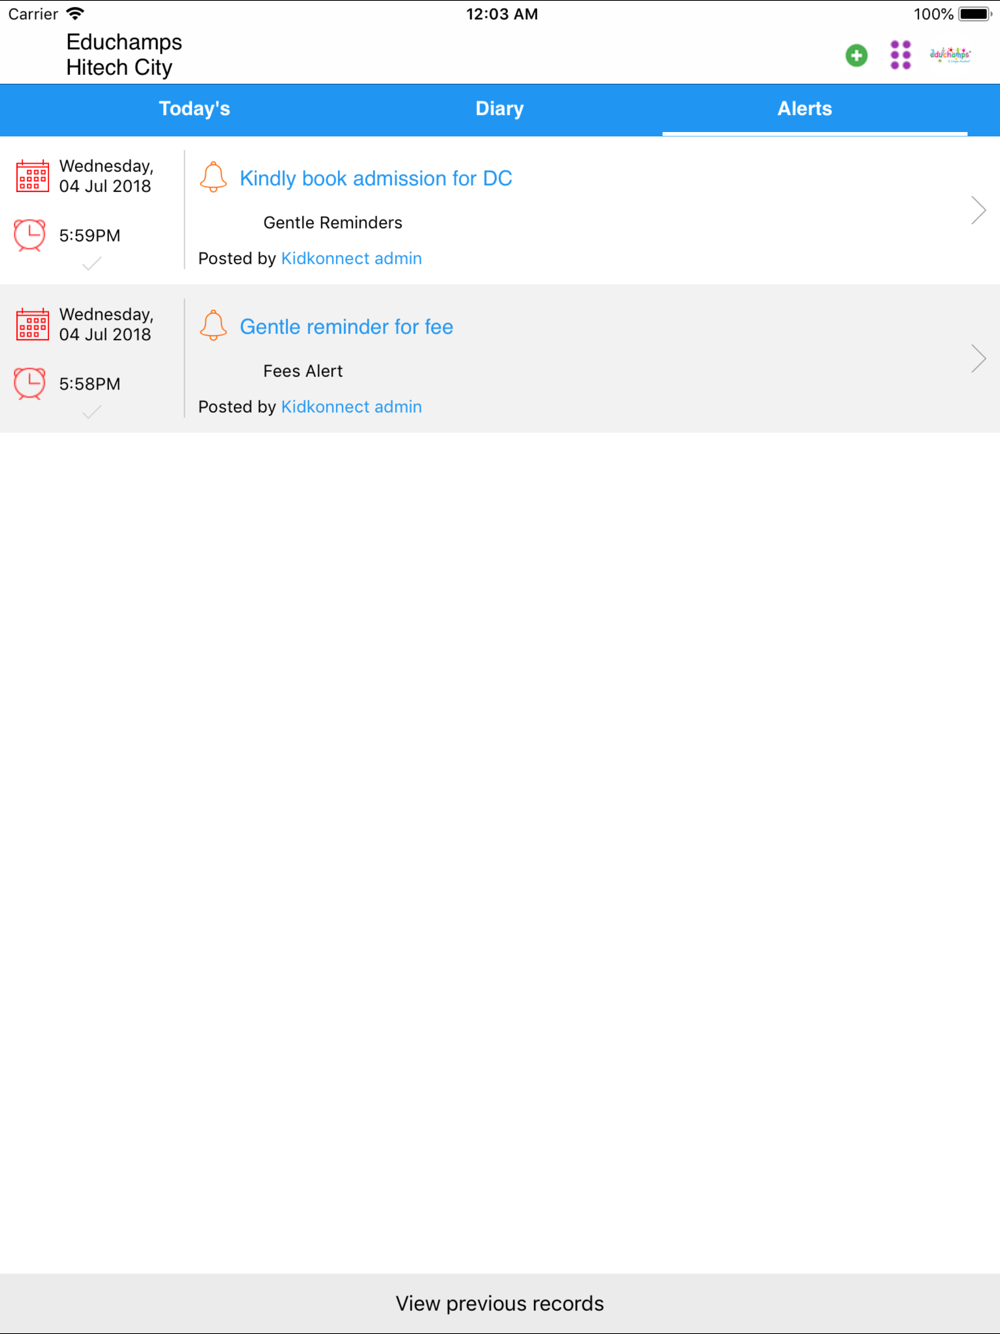Tap the Educhamps logo icon

(x=950, y=55)
